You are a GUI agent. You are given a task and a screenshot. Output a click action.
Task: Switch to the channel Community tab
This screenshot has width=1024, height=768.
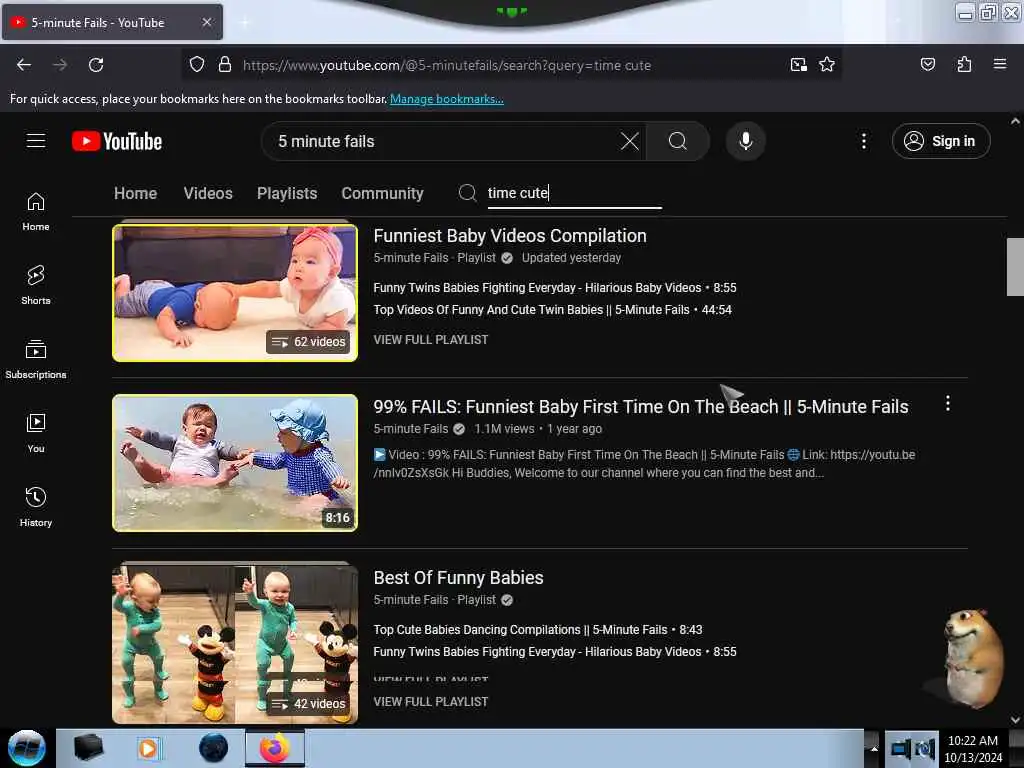click(x=382, y=193)
